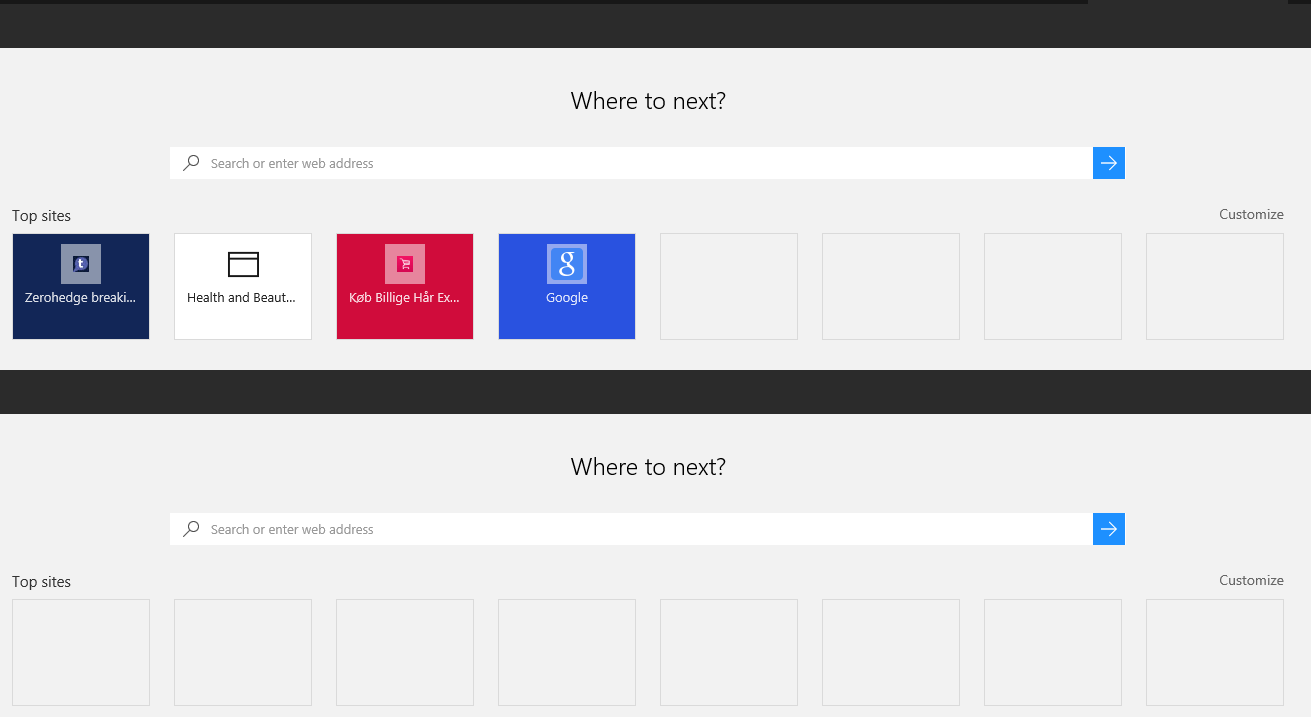Click the empty tile right of Google

(729, 287)
